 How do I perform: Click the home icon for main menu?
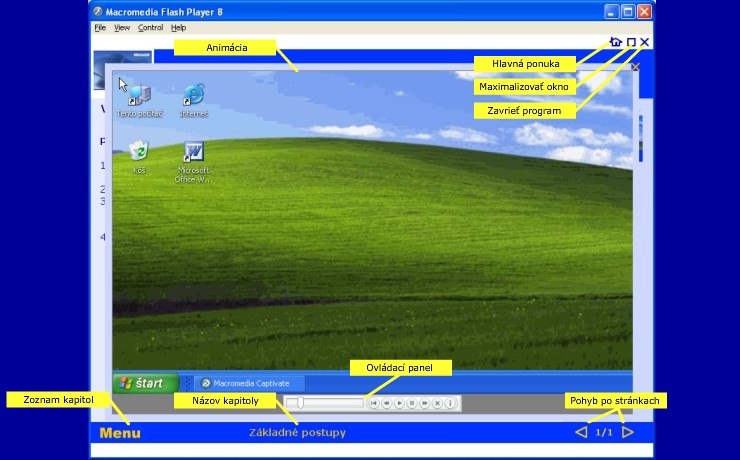coord(616,42)
